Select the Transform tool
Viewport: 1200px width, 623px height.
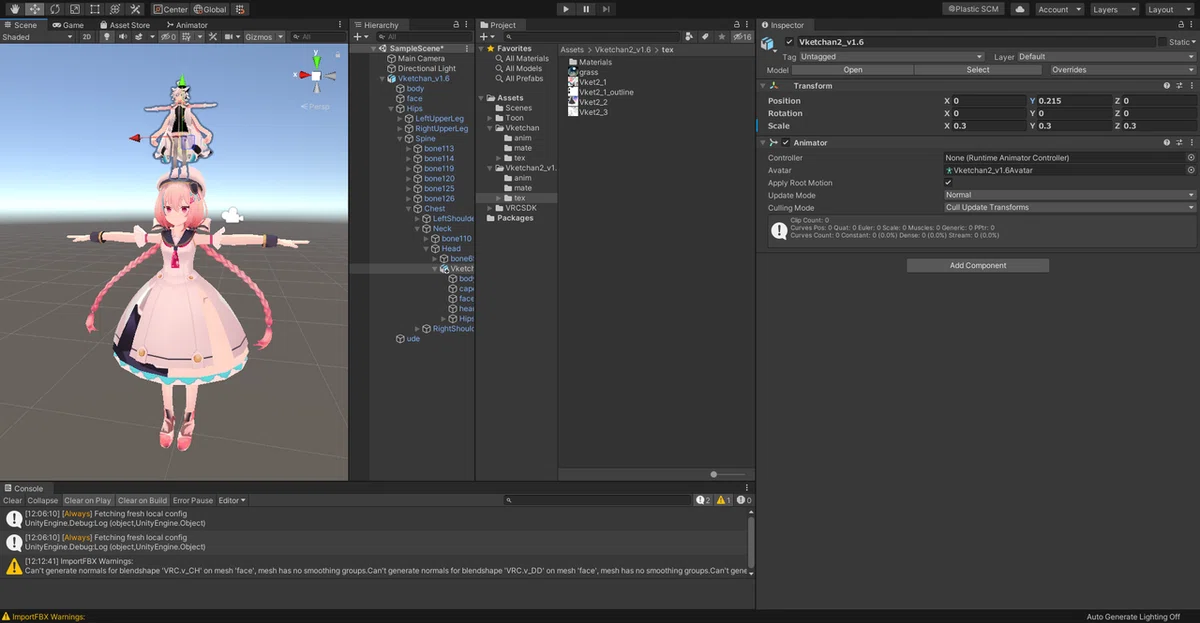(x=115, y=9)
